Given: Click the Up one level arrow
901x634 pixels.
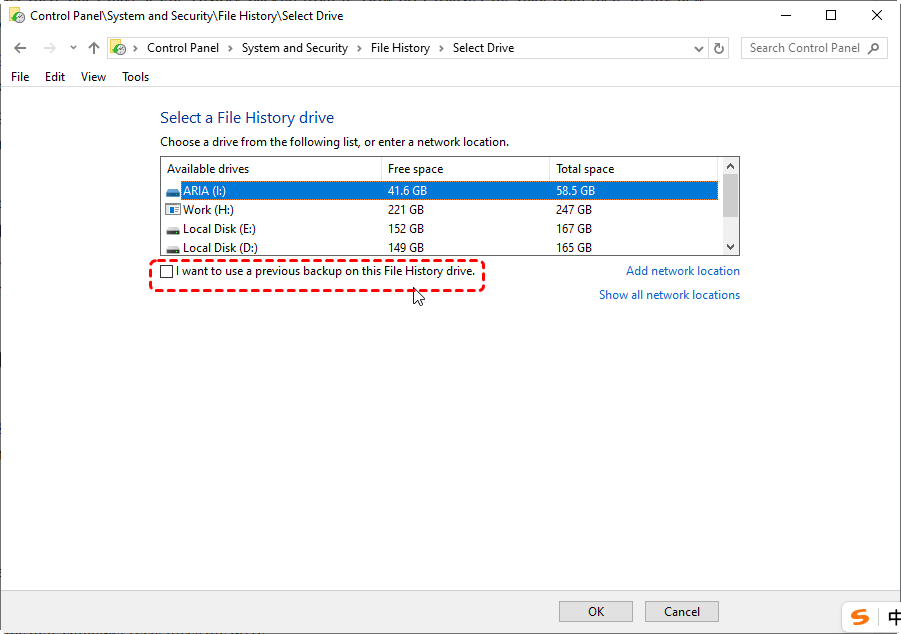Looking at the screenshot, I should tap(94, 48).
